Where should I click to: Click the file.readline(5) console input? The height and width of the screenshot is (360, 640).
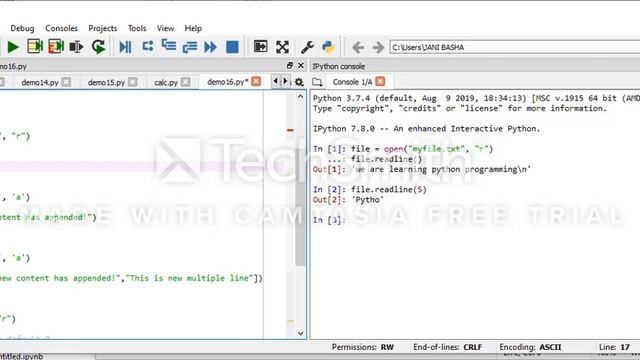click(389, 189)
